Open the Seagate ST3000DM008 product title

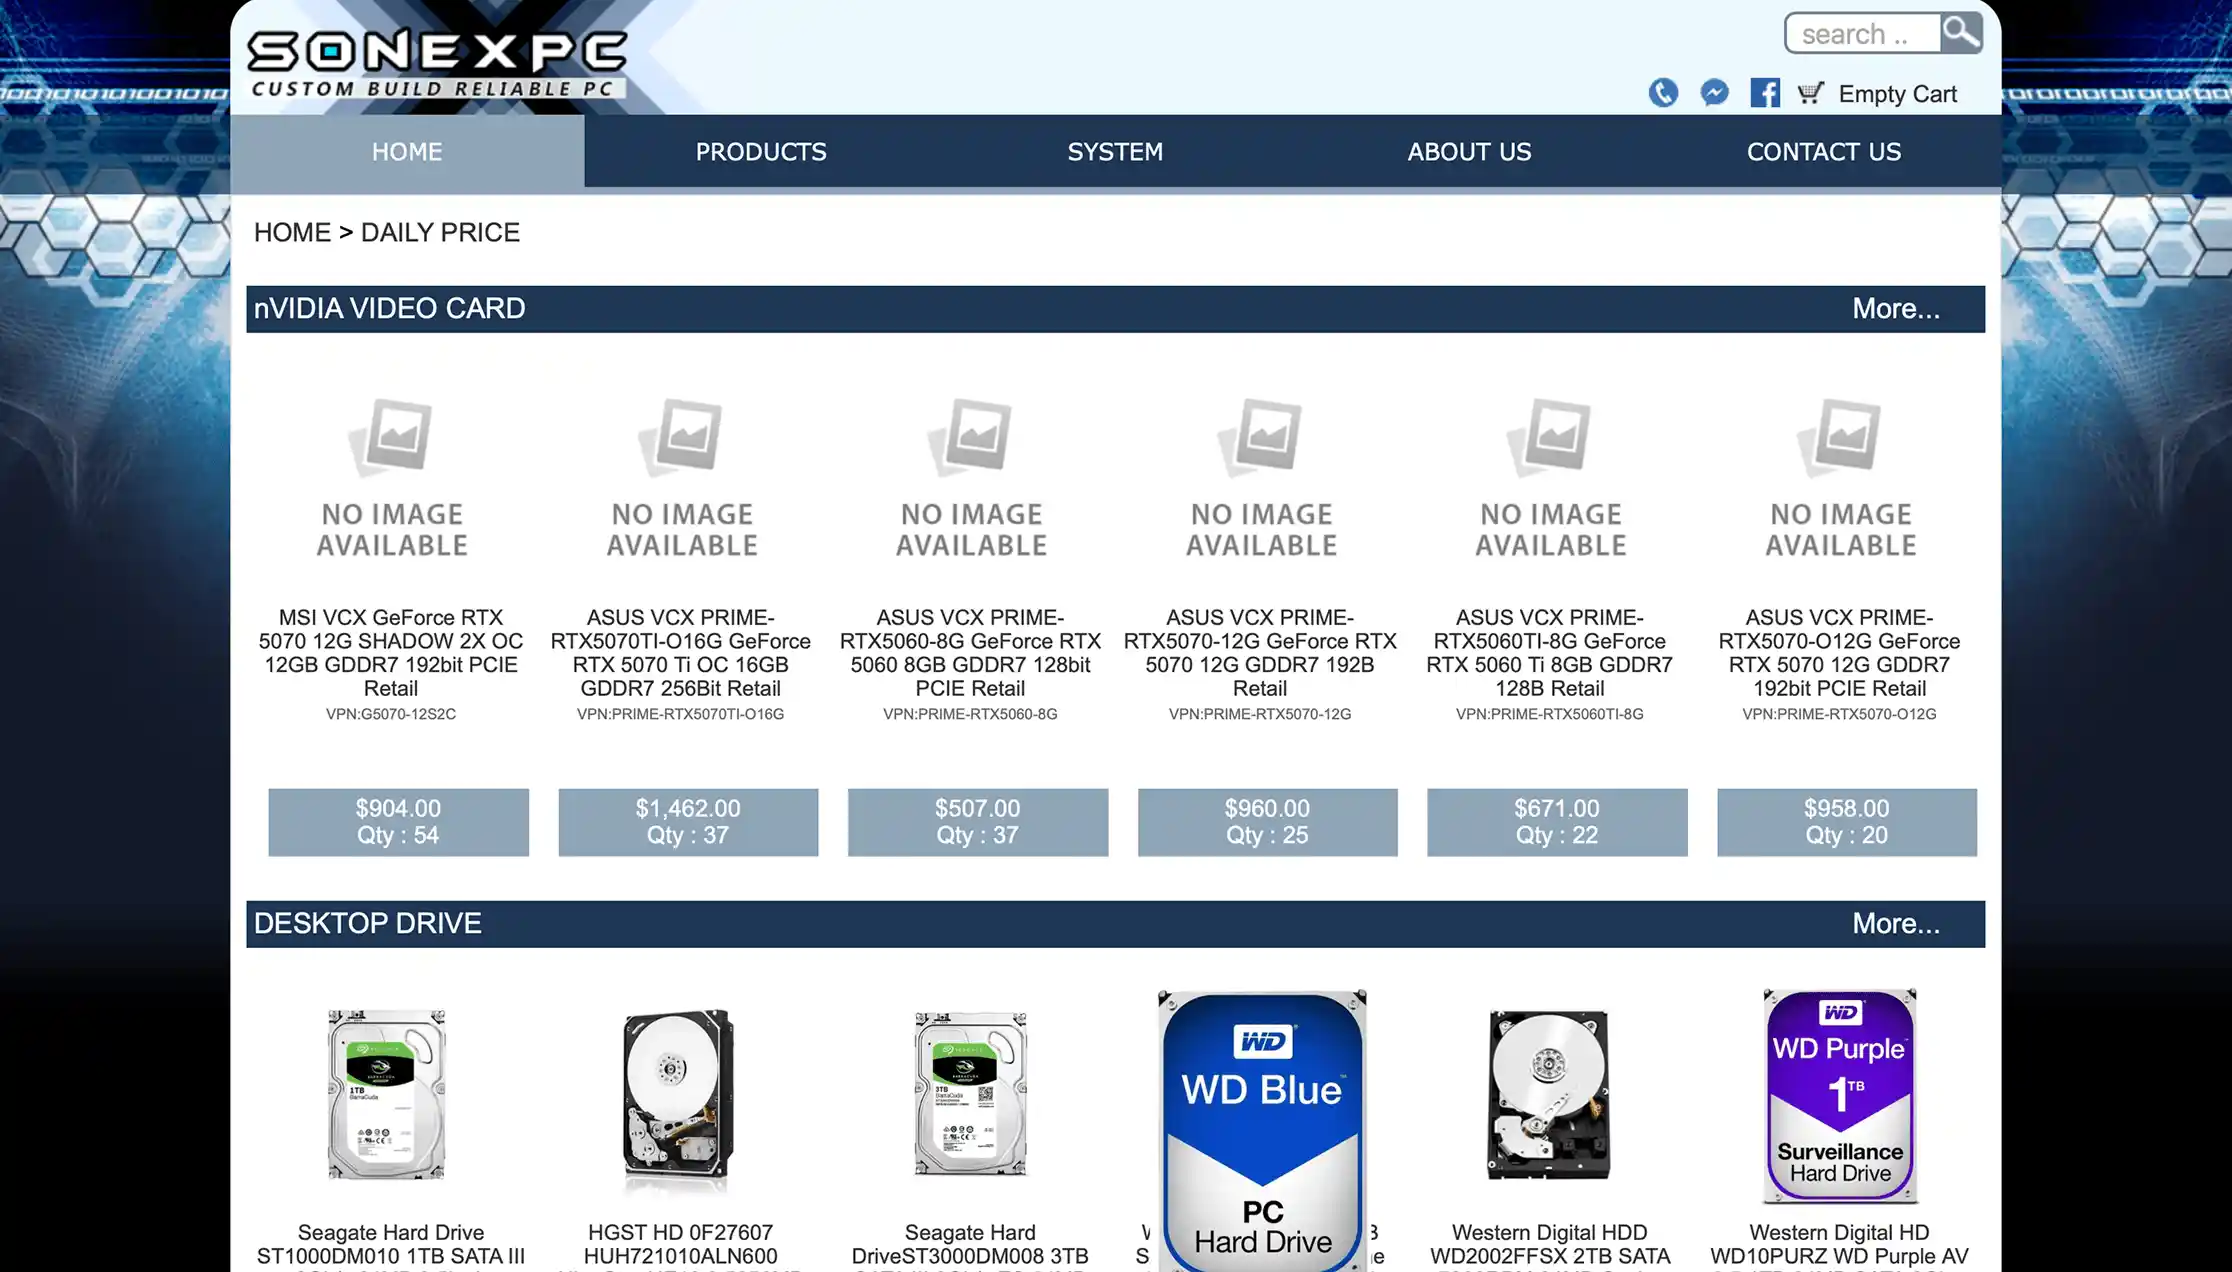(x=970, y=1246)
